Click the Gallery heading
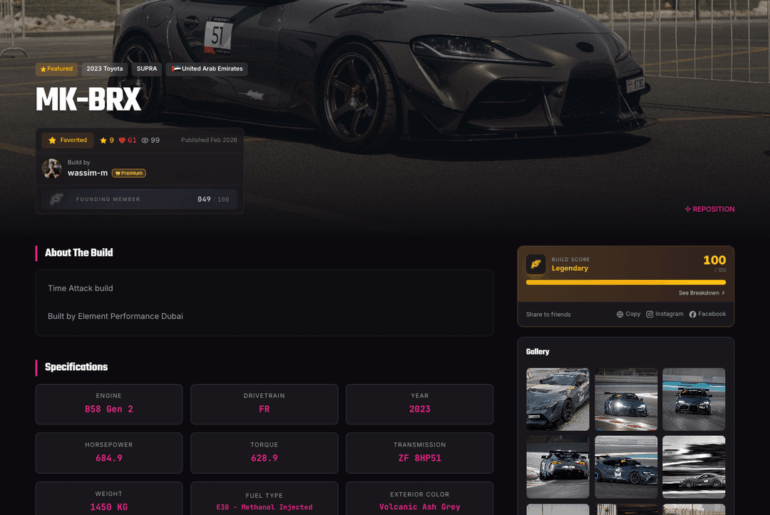This screenshot has width=770, height=515. click(538, 352)
